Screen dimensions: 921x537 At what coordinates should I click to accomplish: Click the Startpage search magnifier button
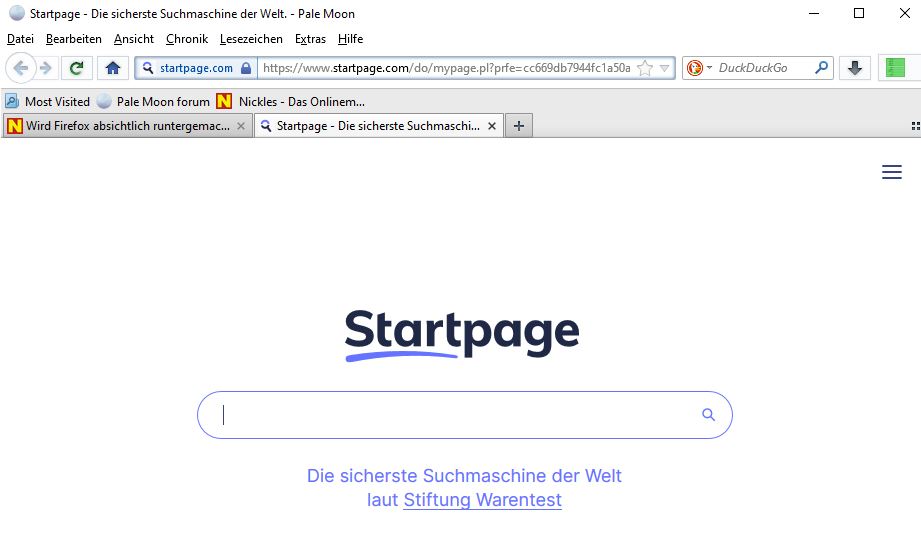708,415
